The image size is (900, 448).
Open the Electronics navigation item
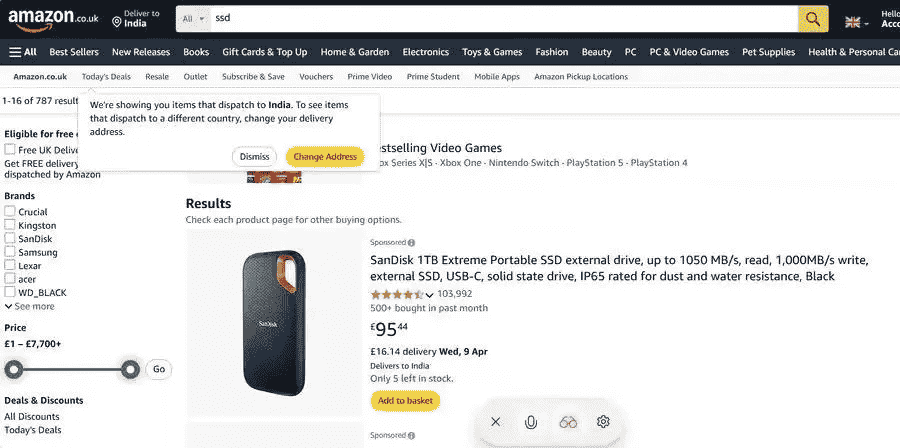tap(426, 52)
